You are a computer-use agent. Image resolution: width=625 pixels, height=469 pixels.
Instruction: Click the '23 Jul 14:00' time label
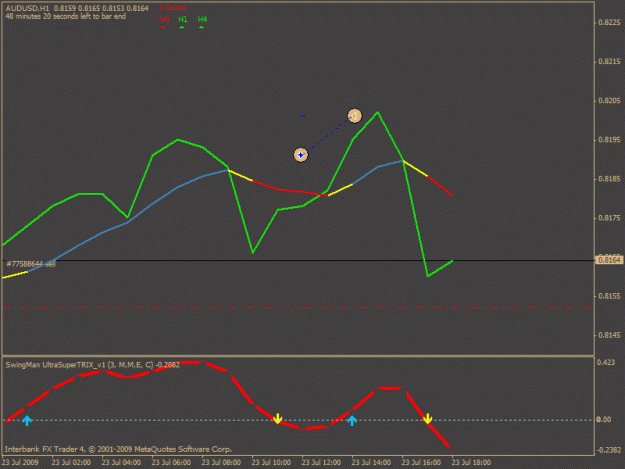[371, 462]
